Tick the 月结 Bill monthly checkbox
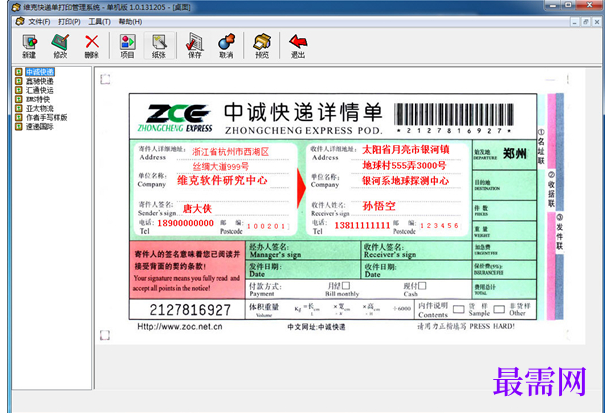 click(x=346, y=286)
